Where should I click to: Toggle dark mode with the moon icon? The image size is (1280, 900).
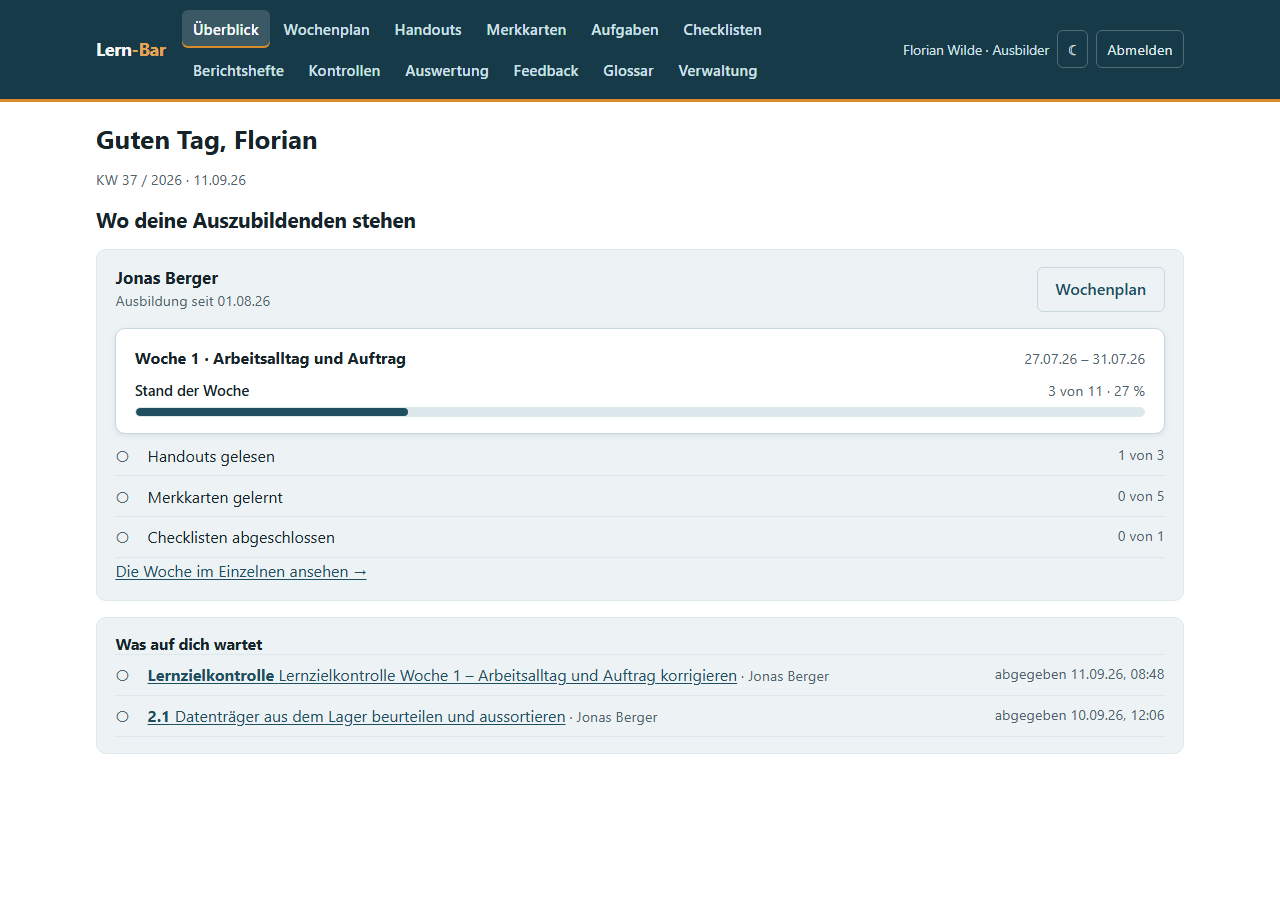[1072, 49]
